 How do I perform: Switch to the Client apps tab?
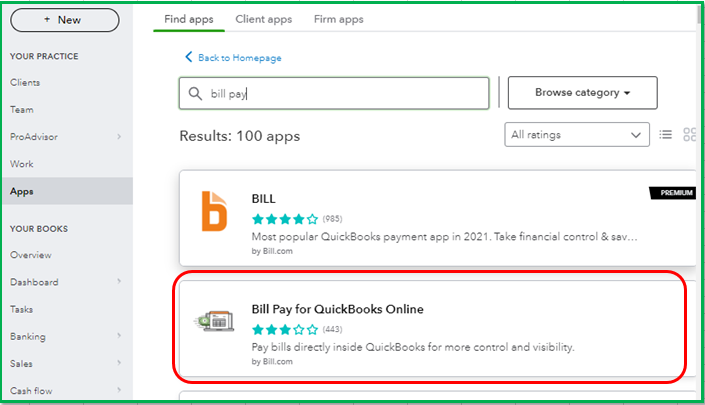coord(264,19)
